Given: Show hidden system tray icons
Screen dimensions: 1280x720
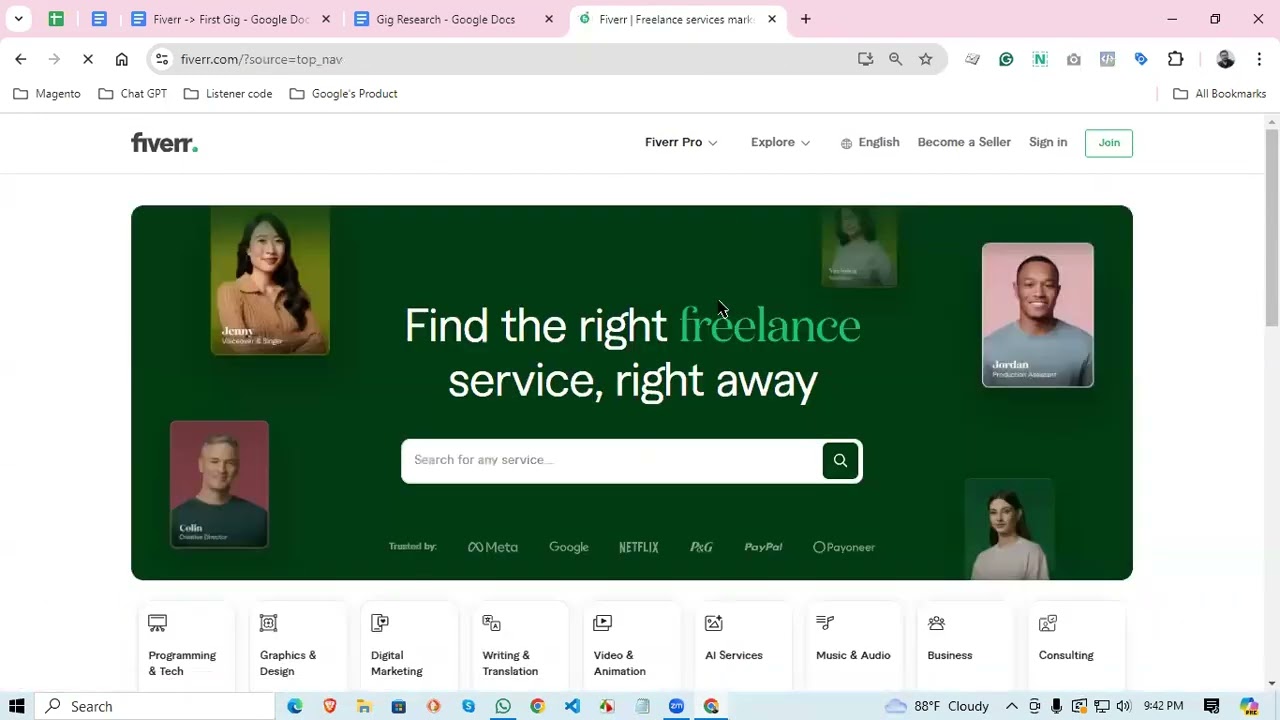Looking at the screenshot, I should tap(1012, 706).
